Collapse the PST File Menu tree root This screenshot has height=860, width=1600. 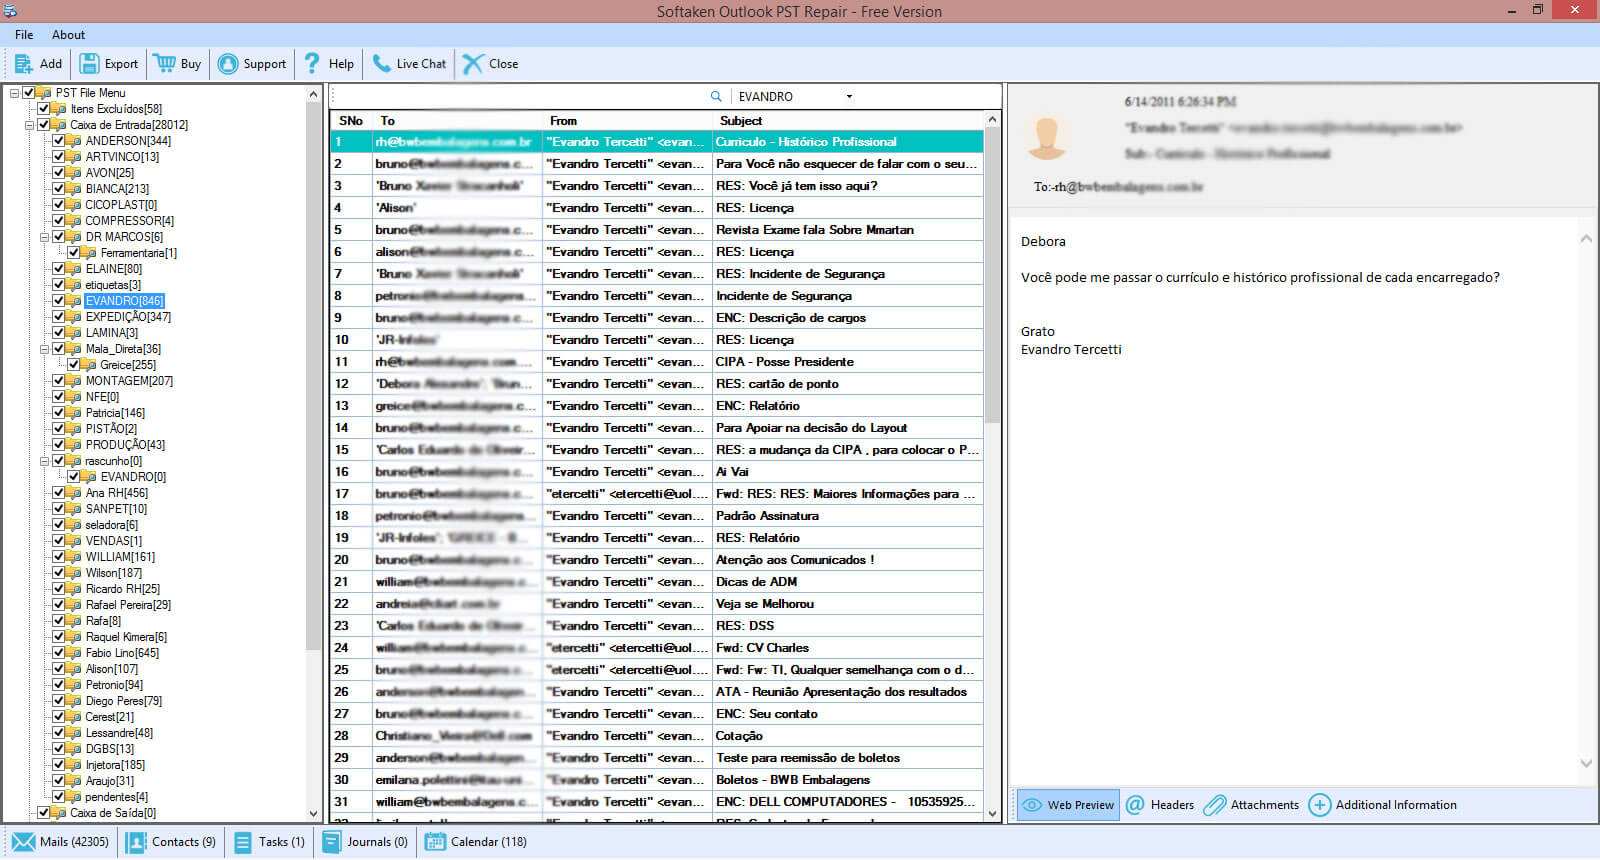tap(14, 93)
